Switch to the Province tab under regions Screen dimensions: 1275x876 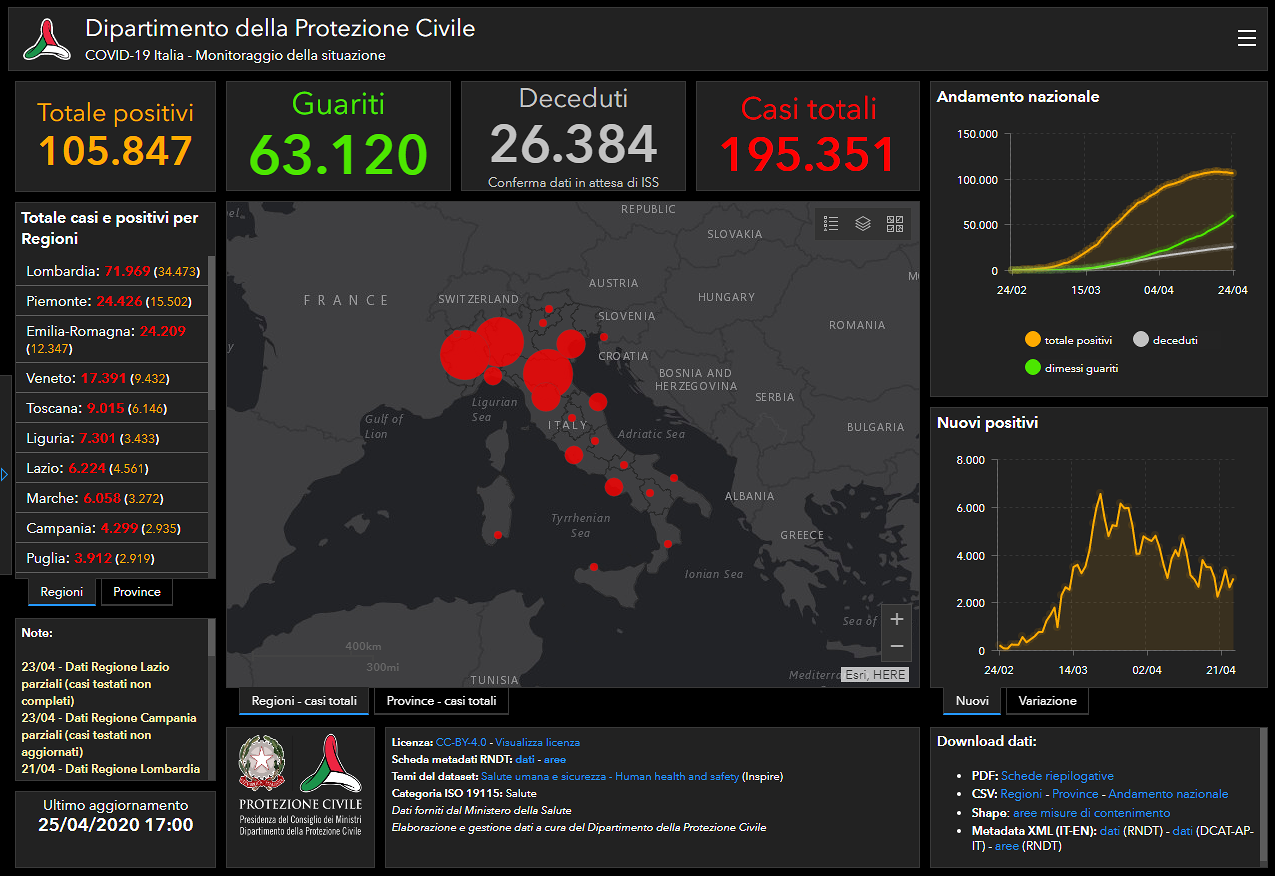pyautogui.click(x=137, y=592)
